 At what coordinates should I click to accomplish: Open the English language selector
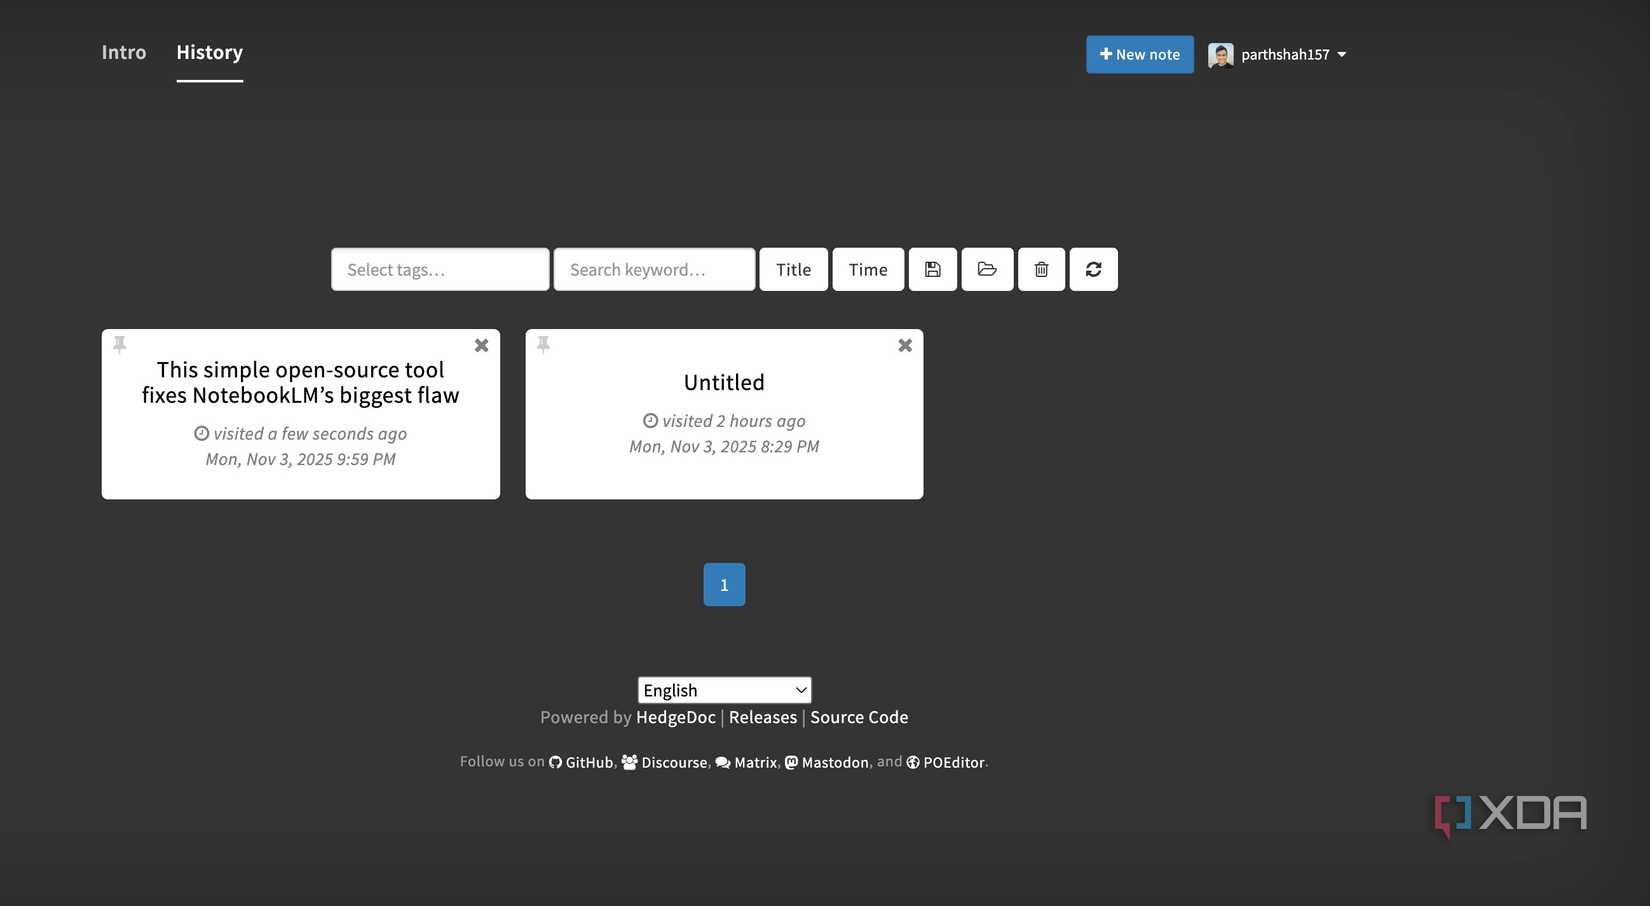point(723,689)
